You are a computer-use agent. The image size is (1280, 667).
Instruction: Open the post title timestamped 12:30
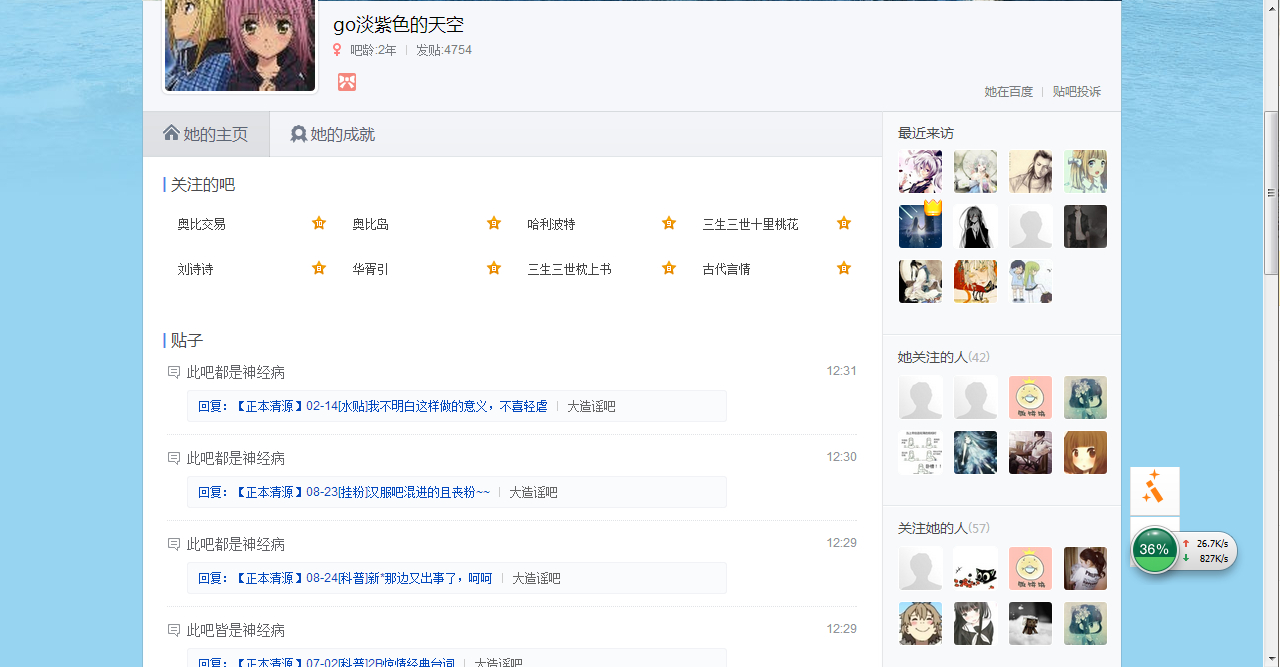coord(236,458)
